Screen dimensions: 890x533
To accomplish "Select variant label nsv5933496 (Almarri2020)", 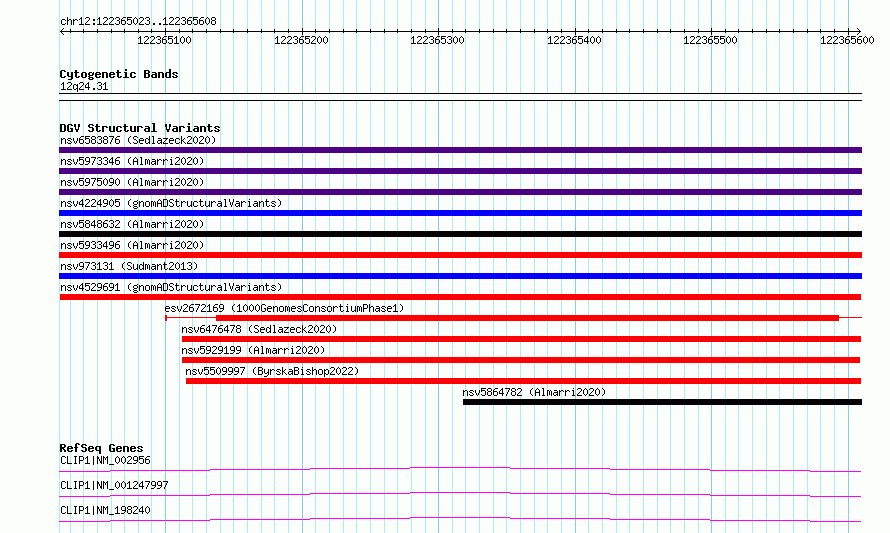I will [132, 245].
